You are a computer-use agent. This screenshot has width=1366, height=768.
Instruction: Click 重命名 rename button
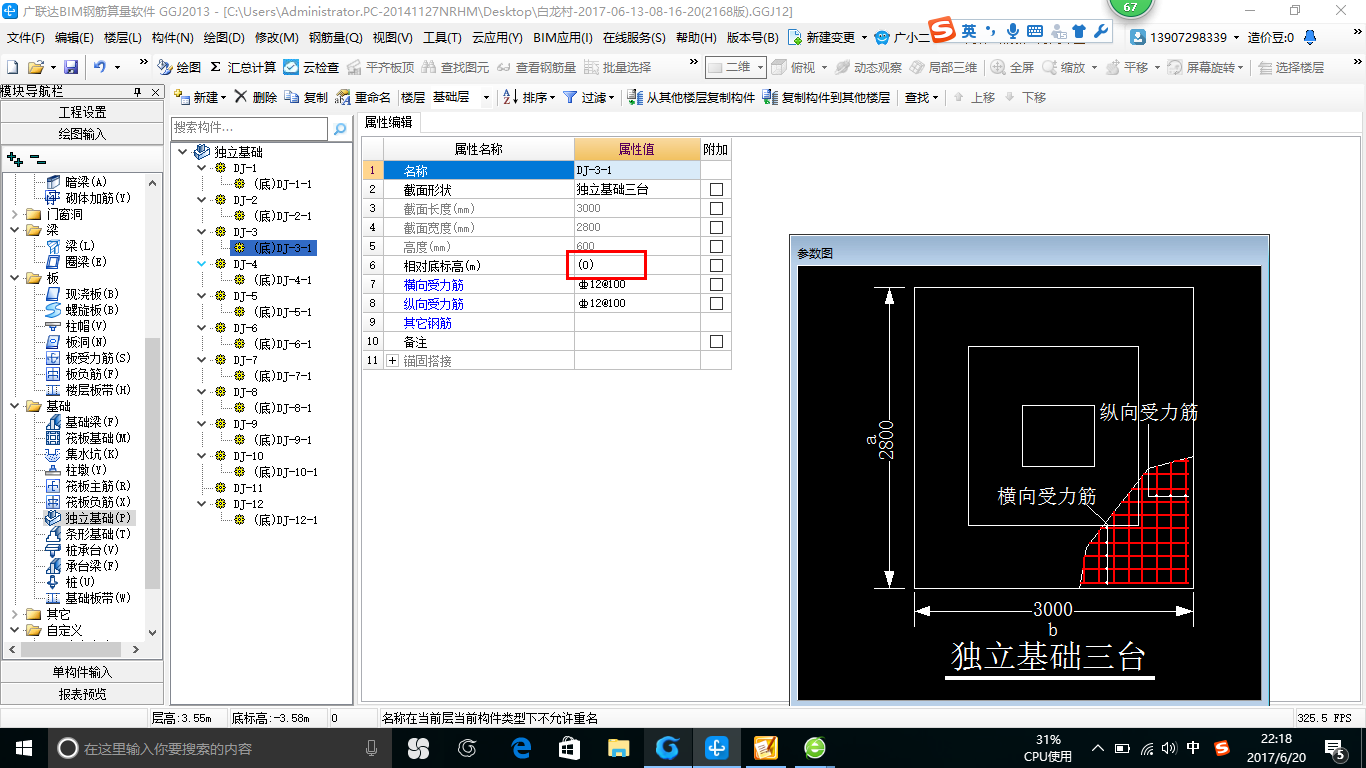pos(364,97)
